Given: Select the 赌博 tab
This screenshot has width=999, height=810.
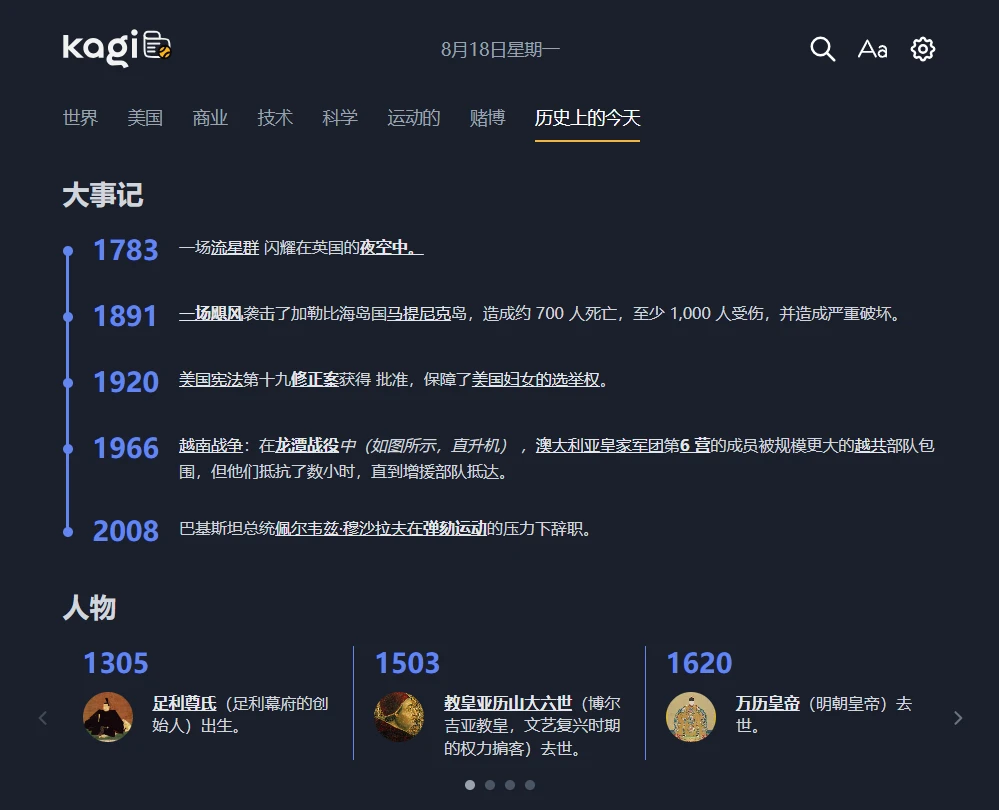Looking at the screenshot, I should tap(487, 118).
